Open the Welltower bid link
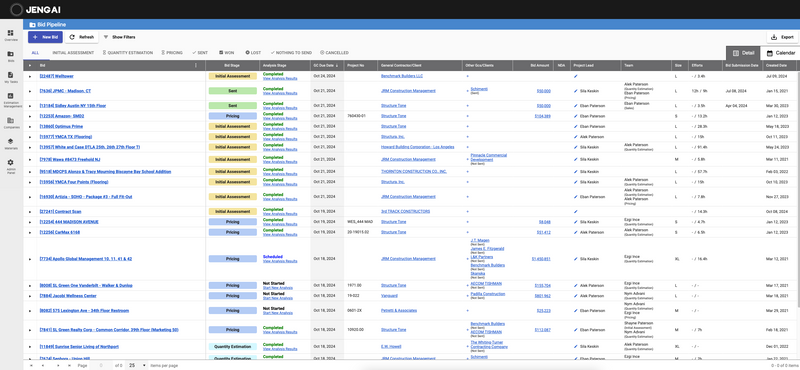 57,76
